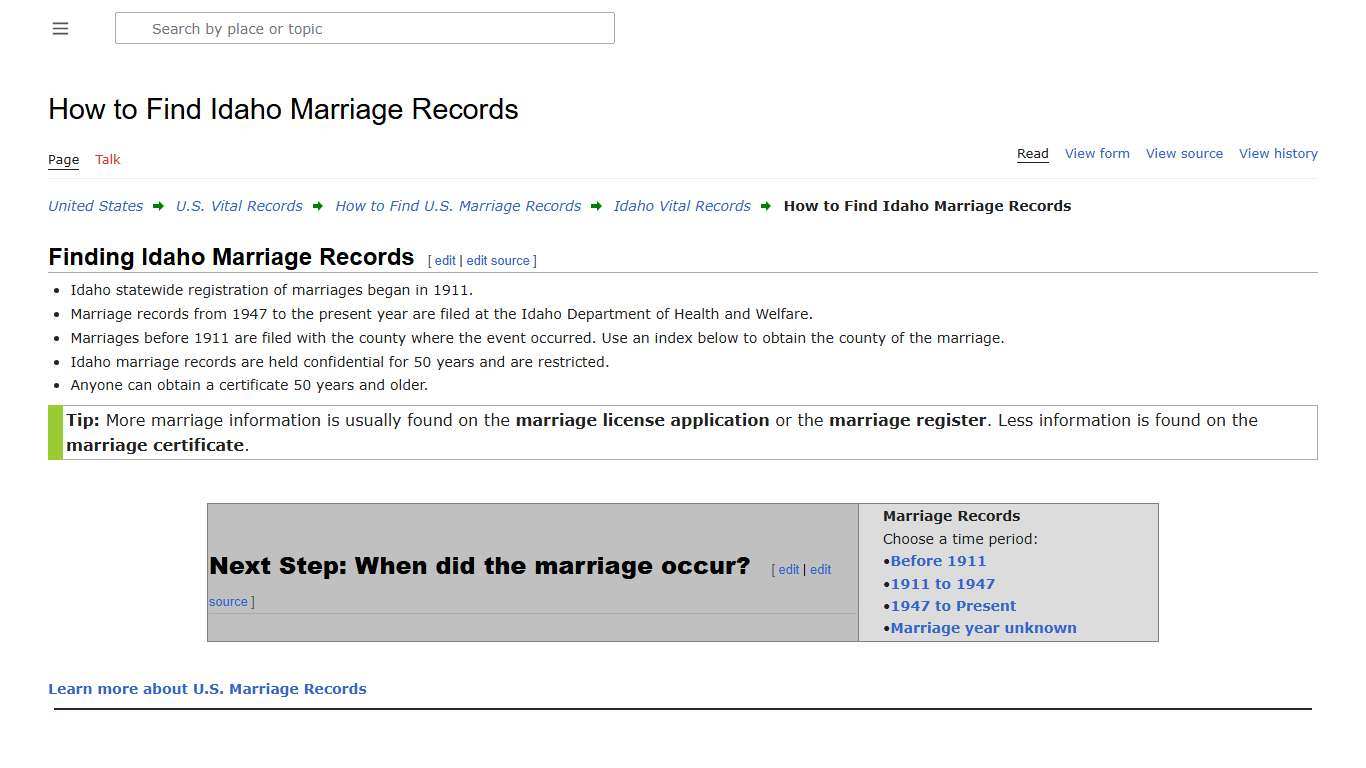Open View history
The height and width of the screenshot is (768, 1366).
(x=1278, y=153)
